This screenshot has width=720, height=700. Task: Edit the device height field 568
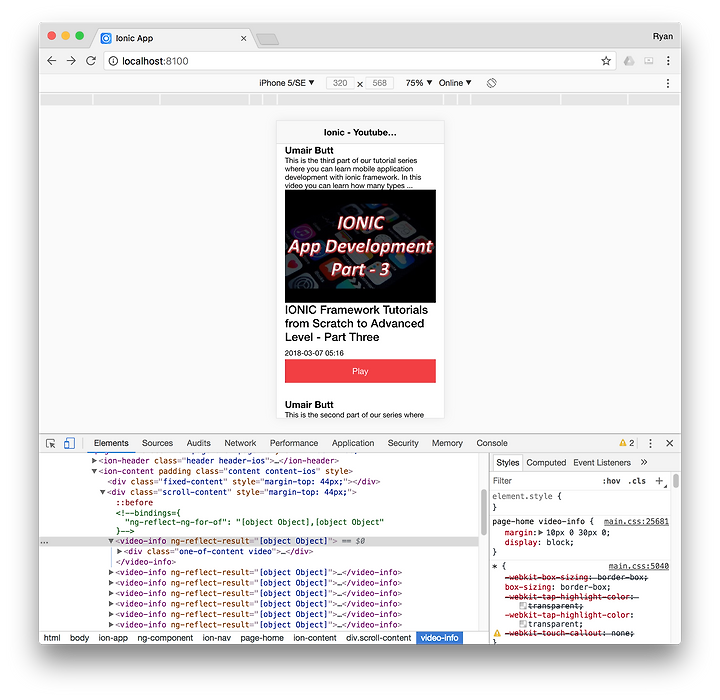(379, 83)
